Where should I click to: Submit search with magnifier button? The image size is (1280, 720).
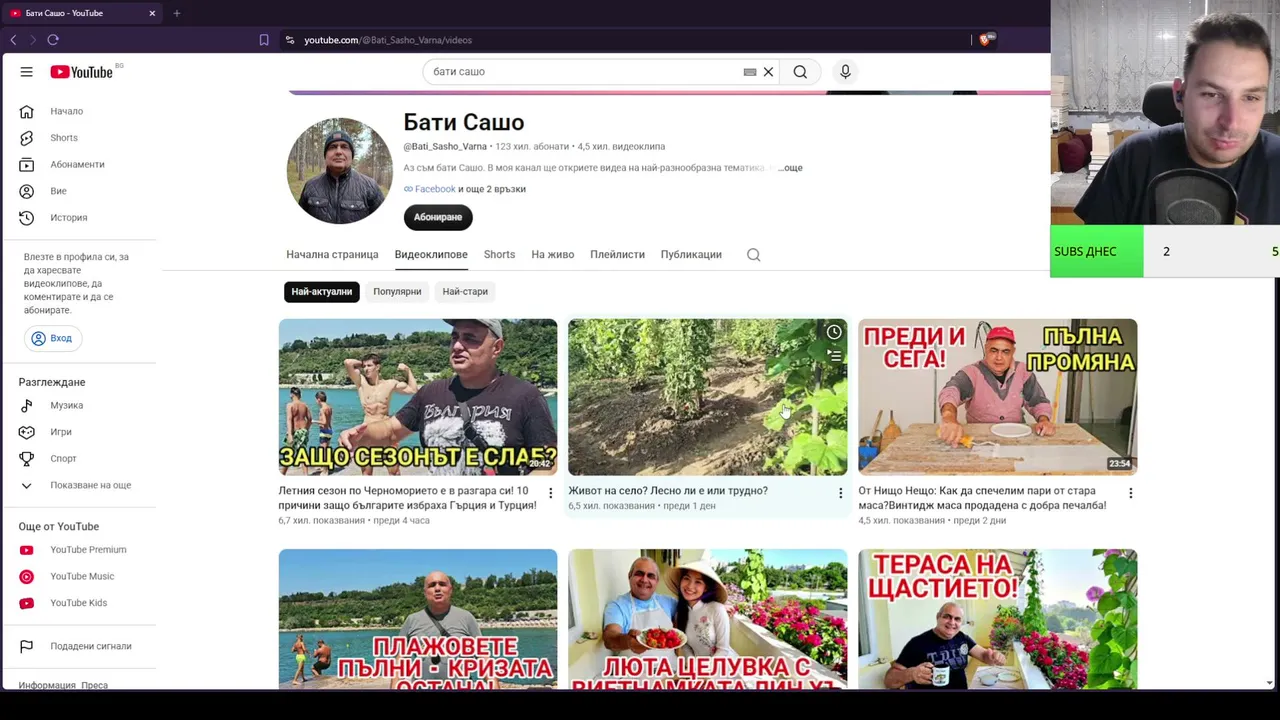click(800, 72)
